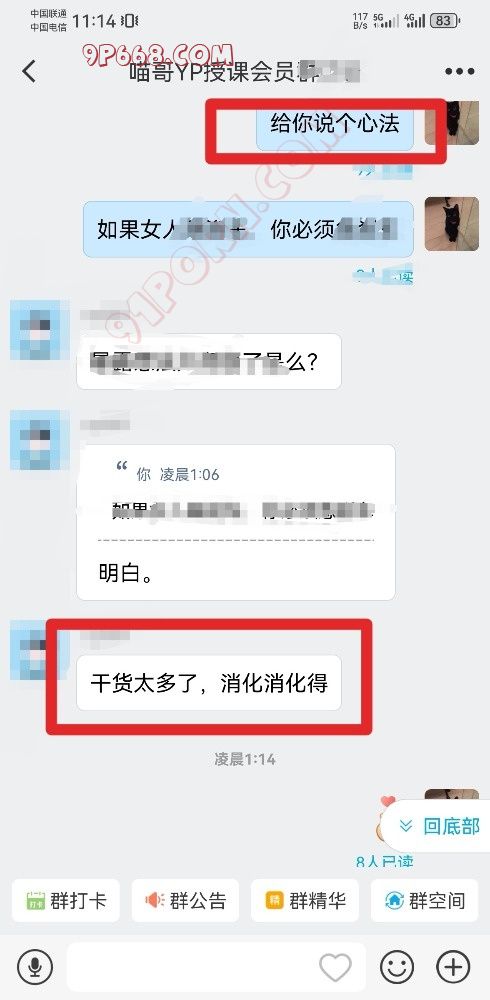The height and width of the screenshot is (1000, 490).
Task: Go back with the top-left arrow
Action: [x=29, y=71]
